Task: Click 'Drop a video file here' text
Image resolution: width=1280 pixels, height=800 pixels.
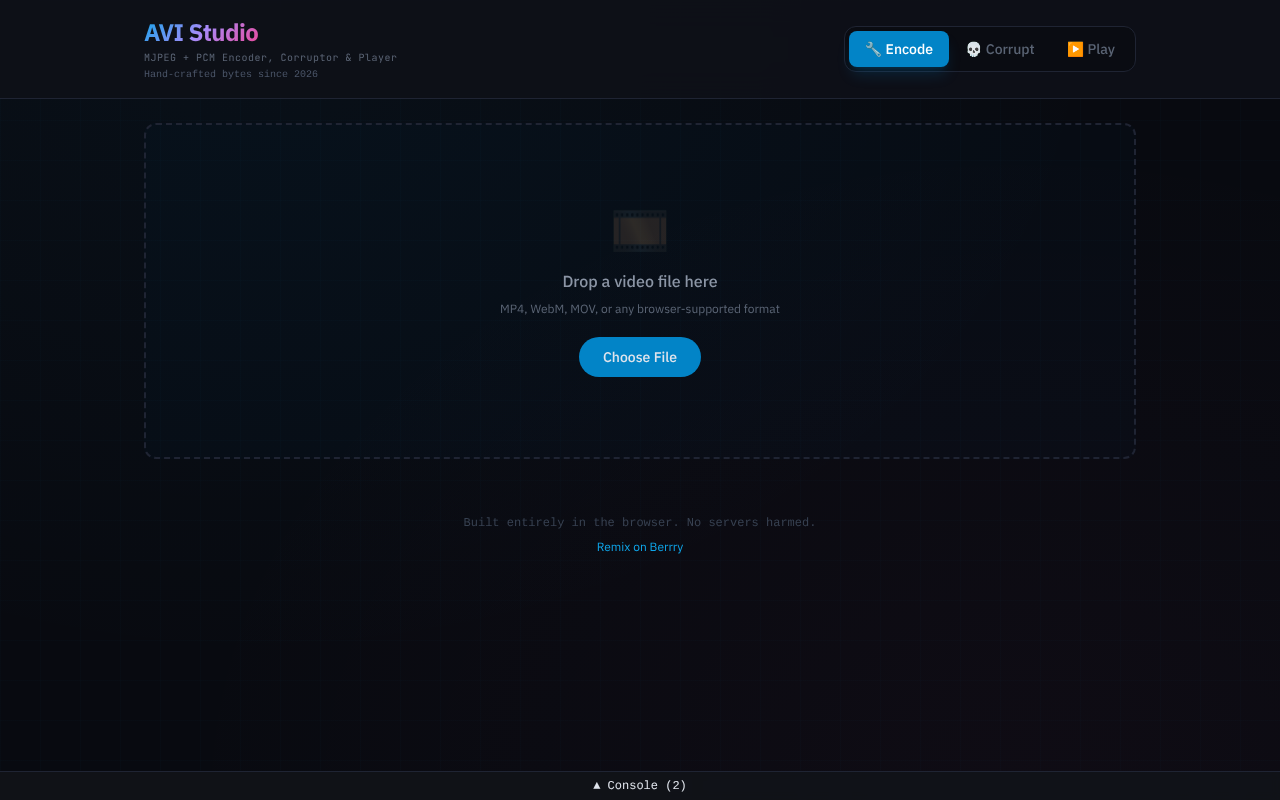Action: pyautogui.click(x=640, y=282)
